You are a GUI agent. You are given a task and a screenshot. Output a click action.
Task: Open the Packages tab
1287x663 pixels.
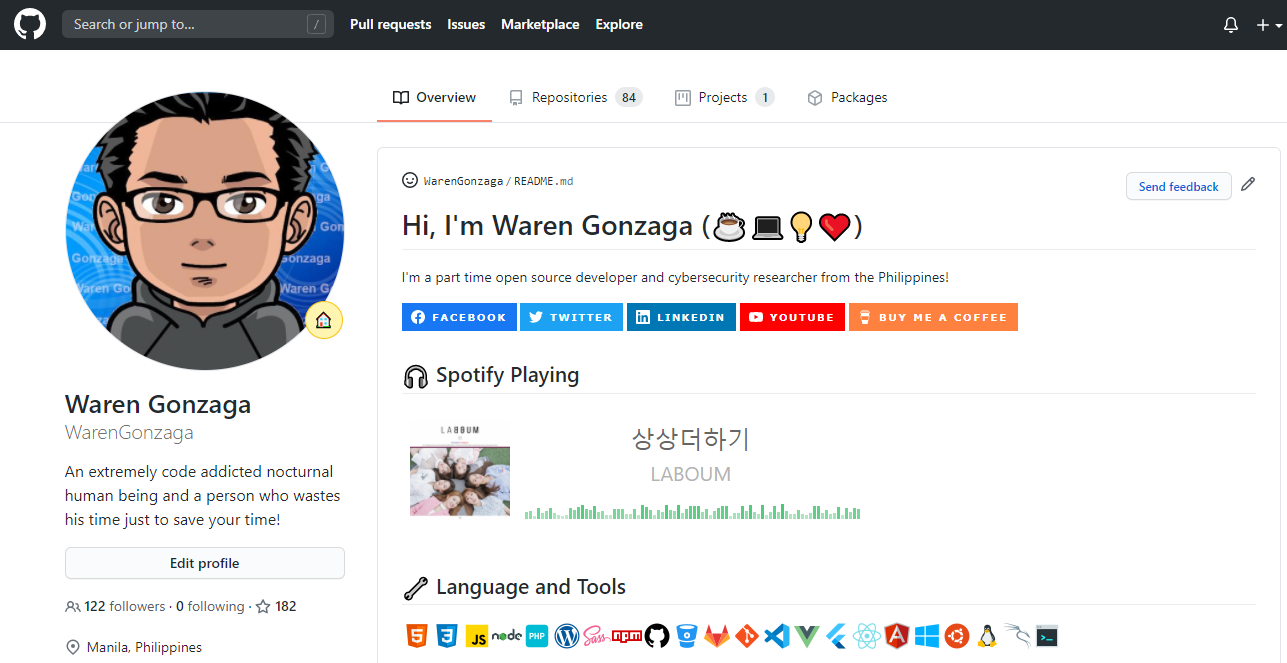(x=847, y=97)
